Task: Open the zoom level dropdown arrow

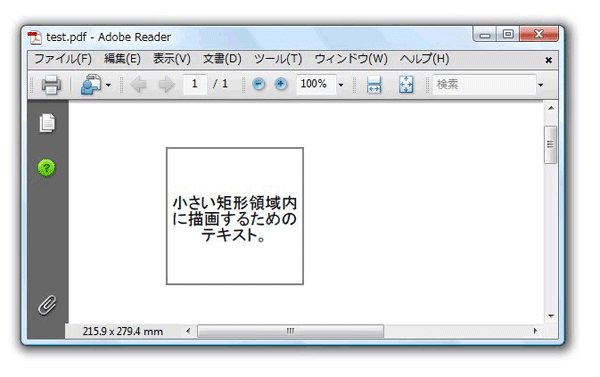Action: 341,85
